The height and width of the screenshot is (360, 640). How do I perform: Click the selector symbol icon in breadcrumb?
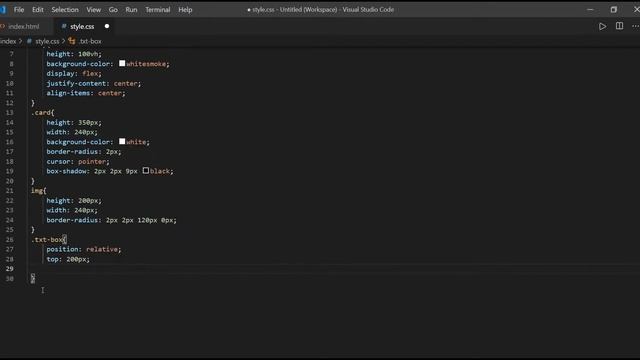tap(72, 41)
